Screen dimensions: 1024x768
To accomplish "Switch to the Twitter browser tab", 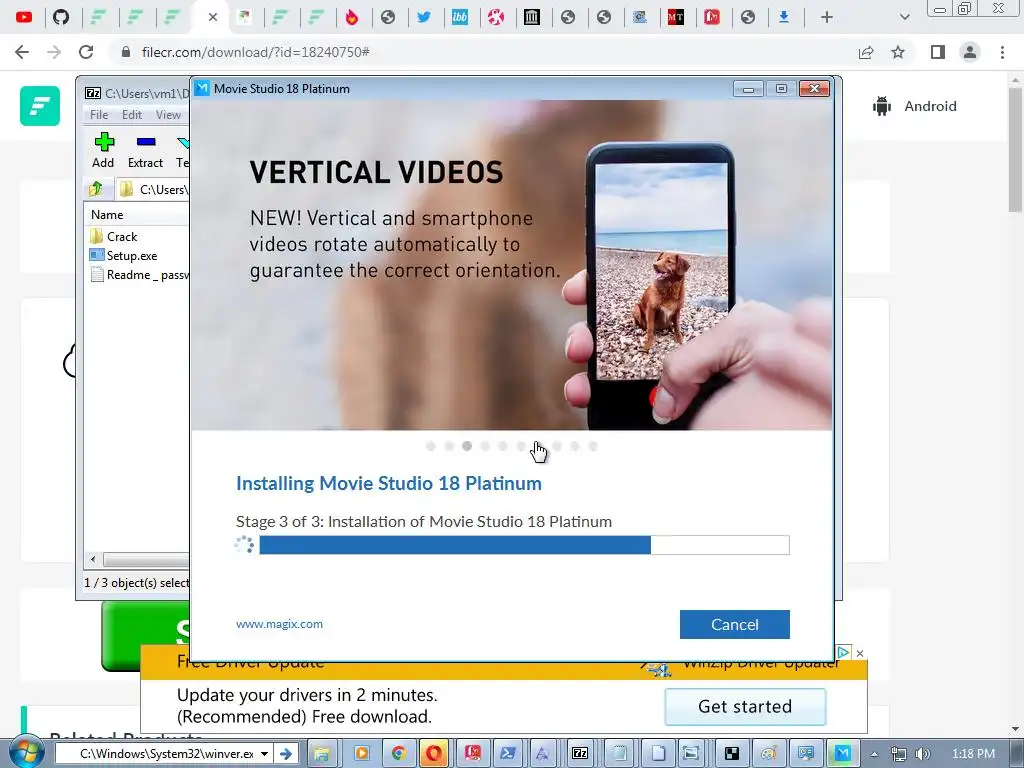I will (x=424, y=17).
